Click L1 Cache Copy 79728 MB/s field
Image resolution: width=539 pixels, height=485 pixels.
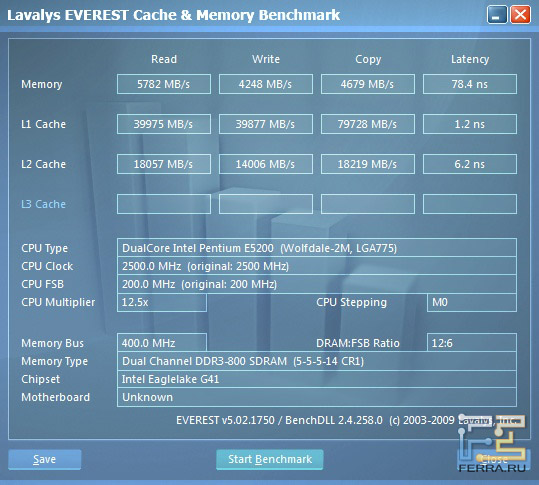click(368, 124)
